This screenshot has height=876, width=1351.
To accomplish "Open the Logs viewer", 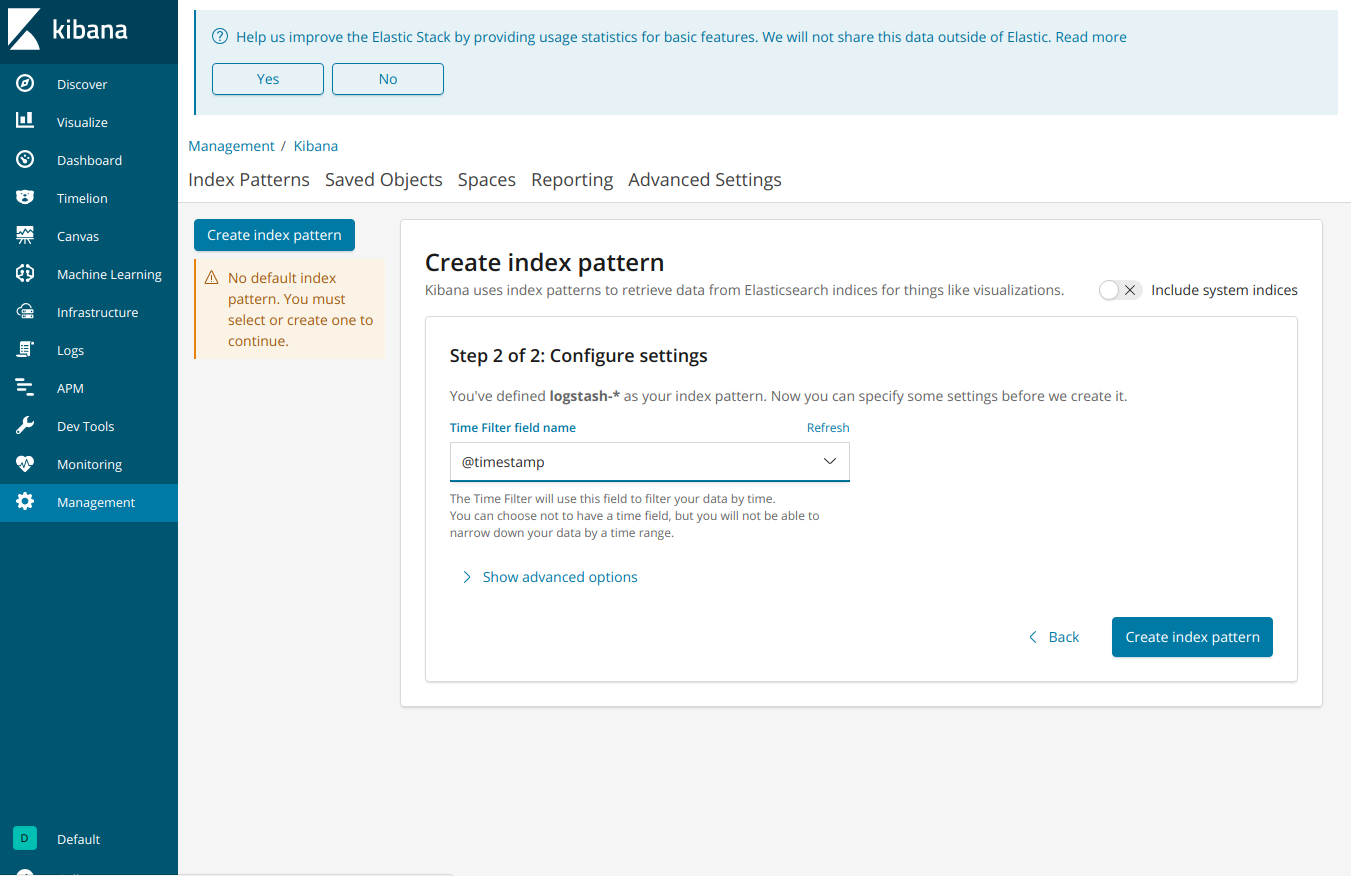I will click(70, 350).
